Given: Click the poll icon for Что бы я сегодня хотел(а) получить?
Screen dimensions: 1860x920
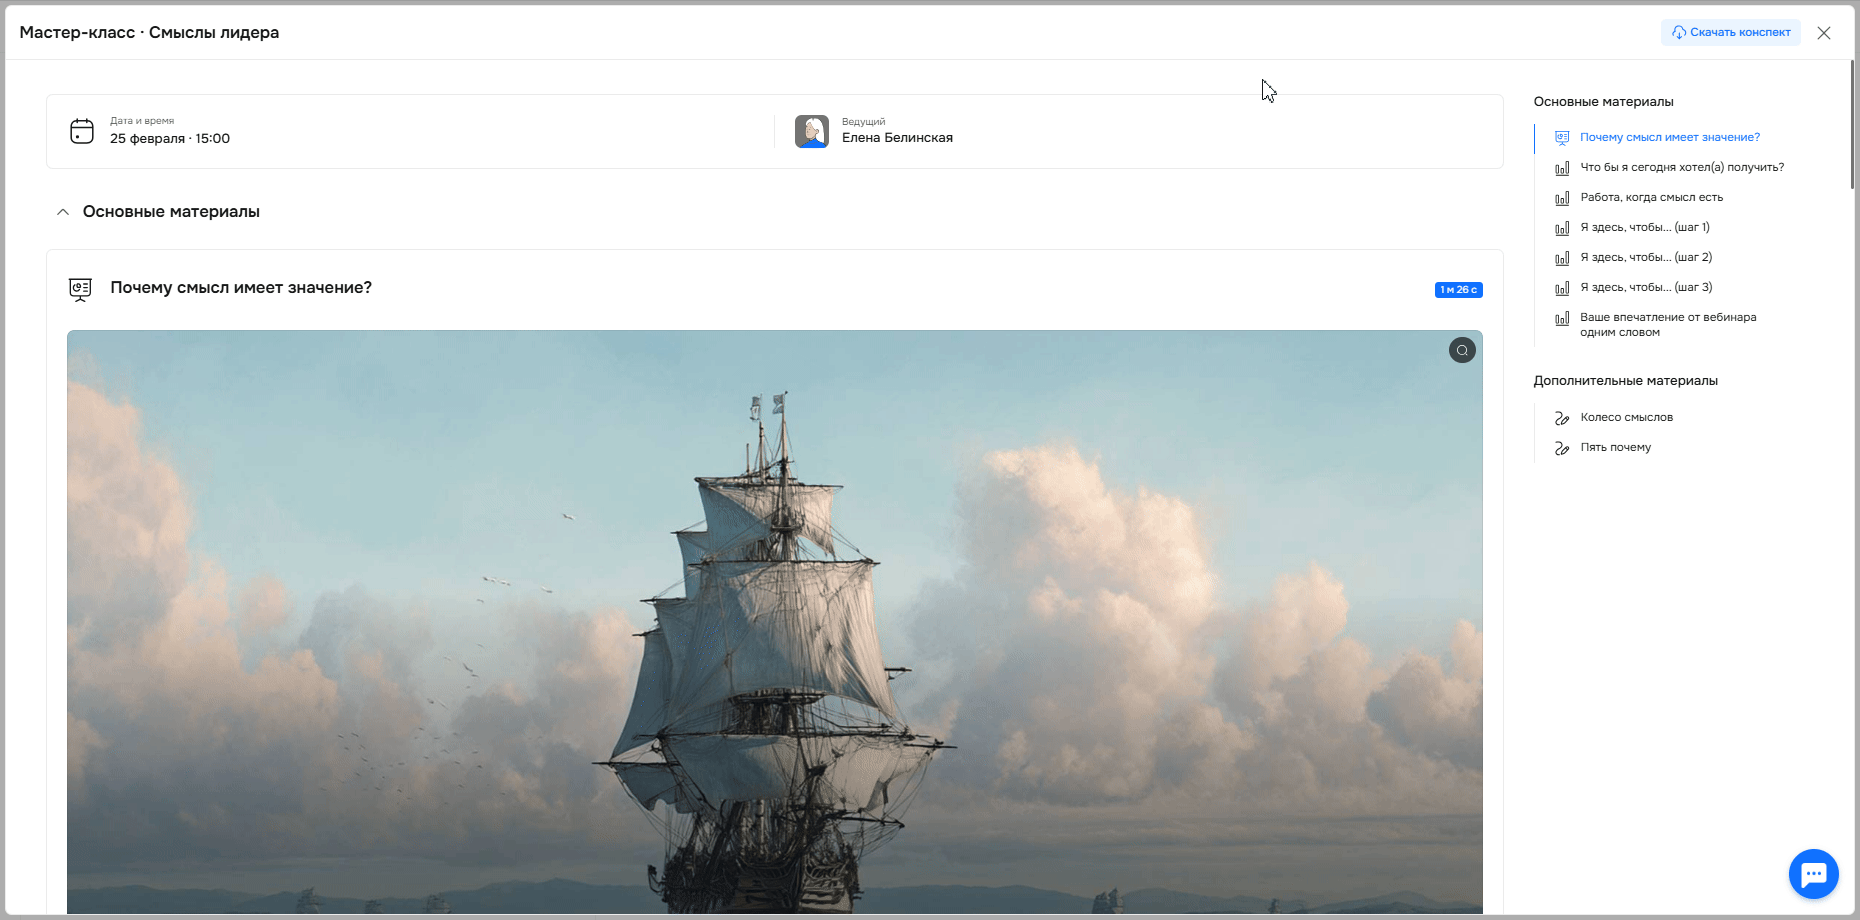Looking at the screenshot, I should pyautogui.click(x=1562, y=168).
